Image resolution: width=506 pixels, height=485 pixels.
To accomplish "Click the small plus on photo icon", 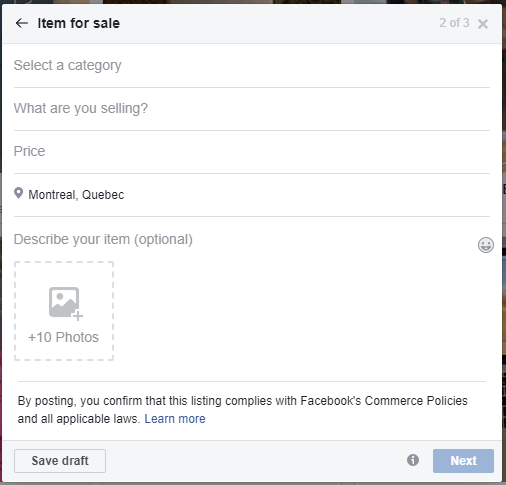I will (78, 316).
